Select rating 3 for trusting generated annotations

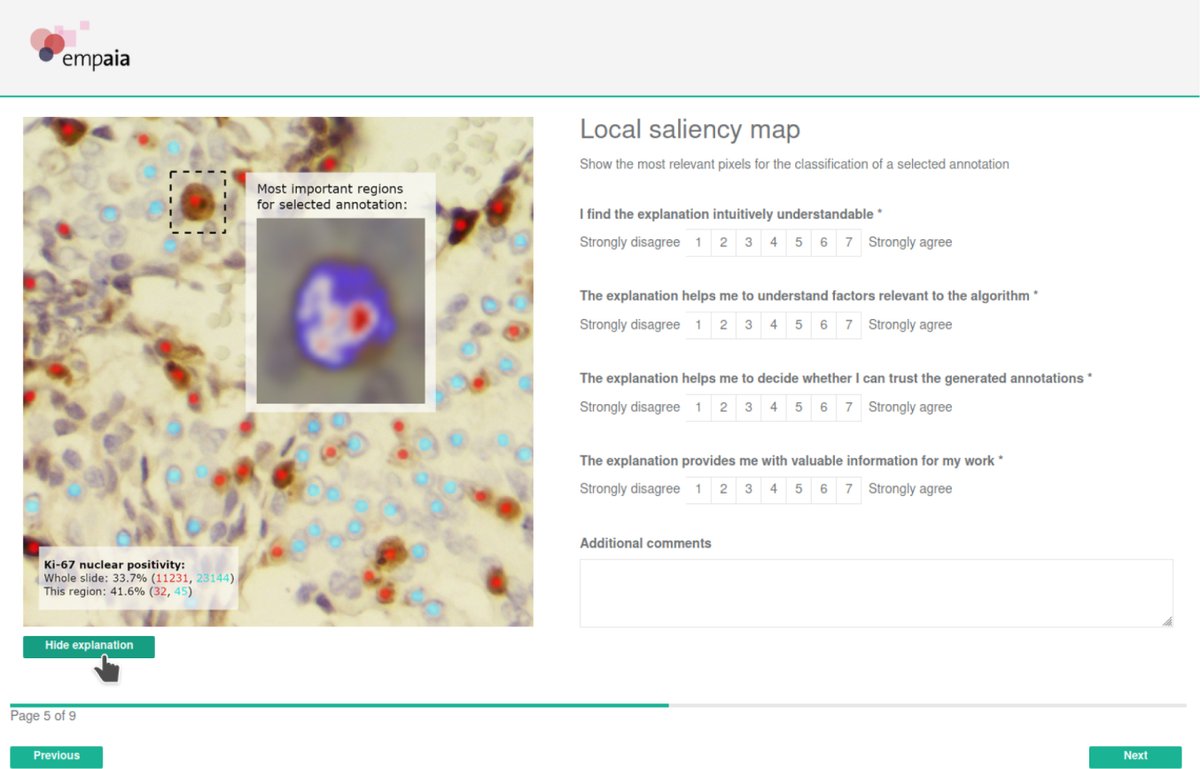click(748, 407)
